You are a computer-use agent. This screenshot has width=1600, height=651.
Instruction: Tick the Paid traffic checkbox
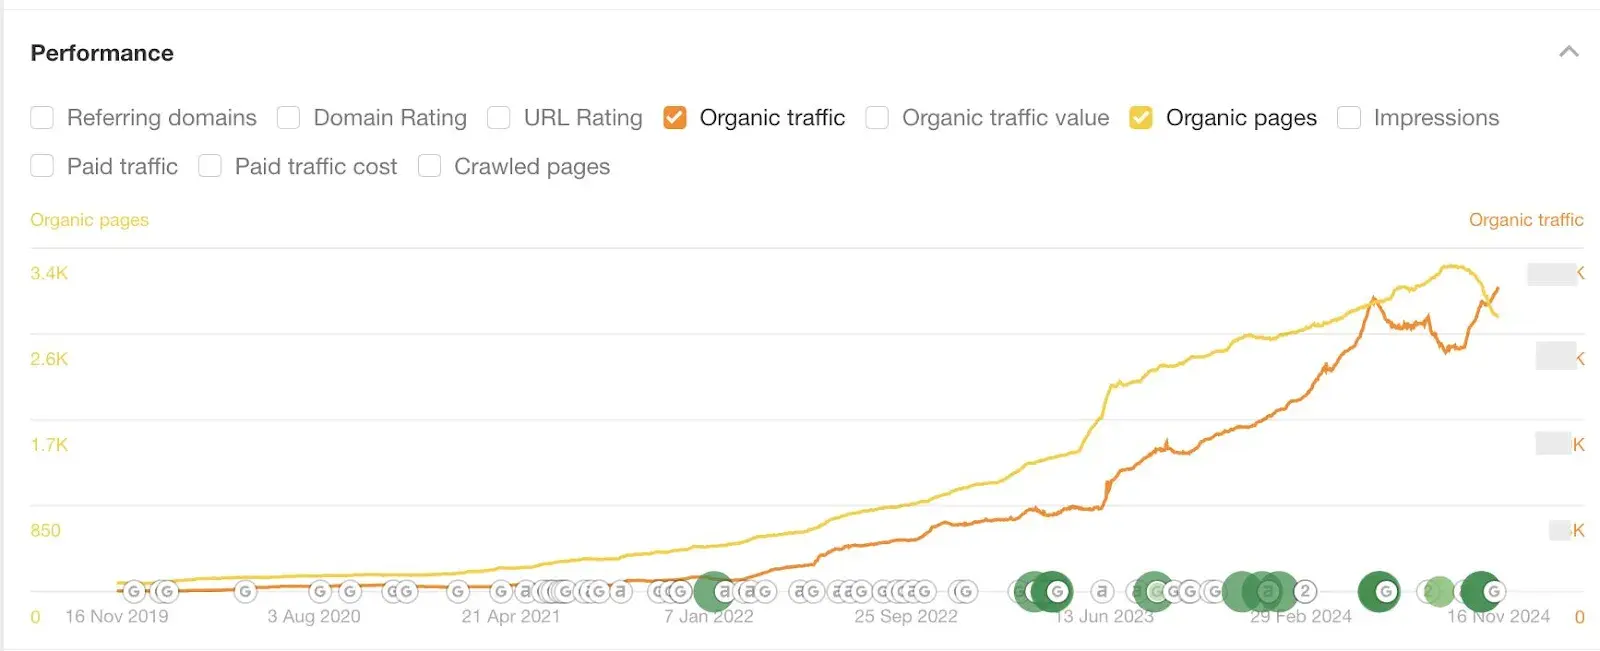pyautogui.click(x=42, y=166)
